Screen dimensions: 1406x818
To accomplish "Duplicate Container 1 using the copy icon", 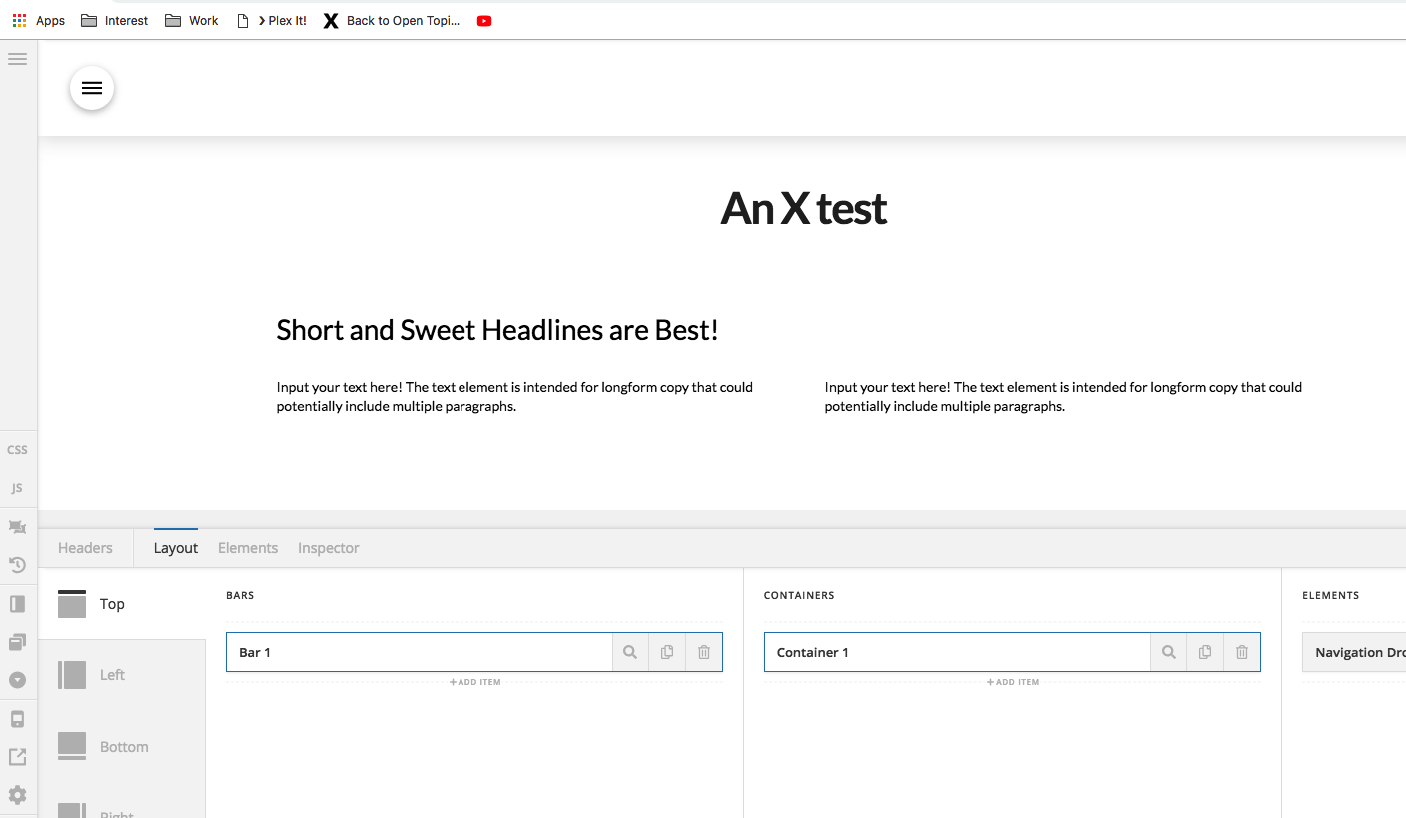I will point(1205,652).
